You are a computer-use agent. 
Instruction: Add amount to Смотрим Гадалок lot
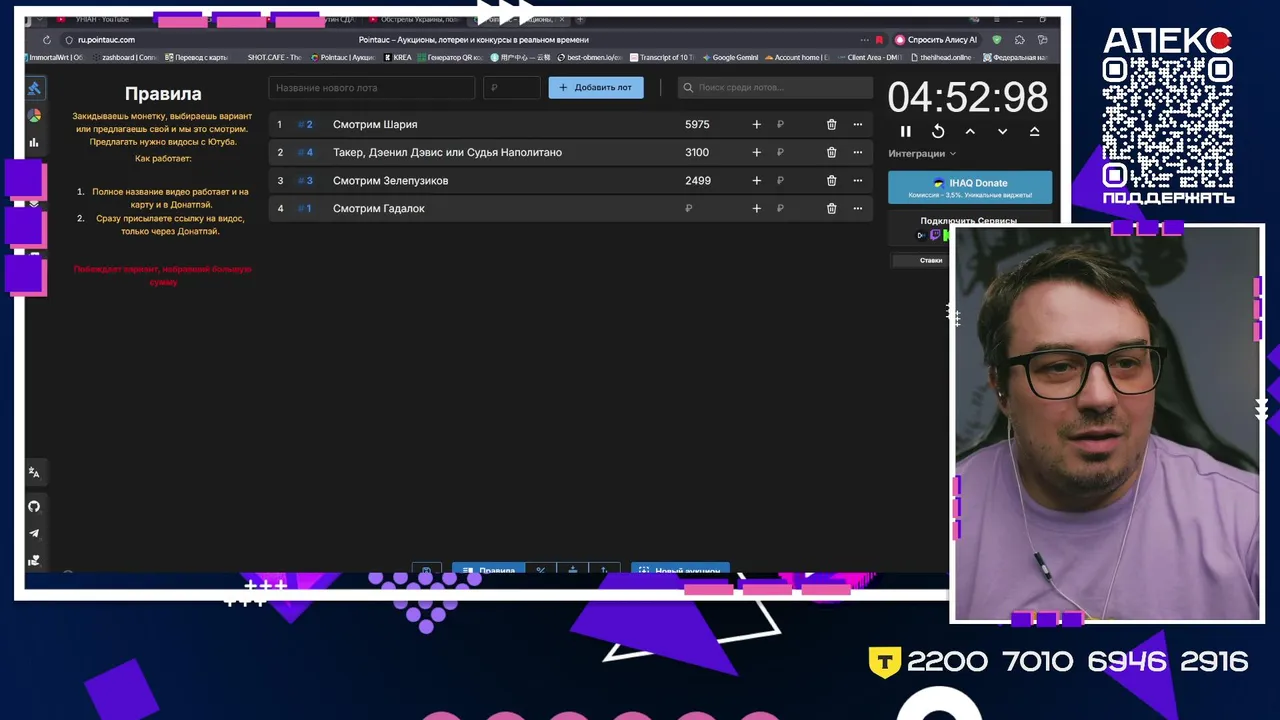pos(756,208)
